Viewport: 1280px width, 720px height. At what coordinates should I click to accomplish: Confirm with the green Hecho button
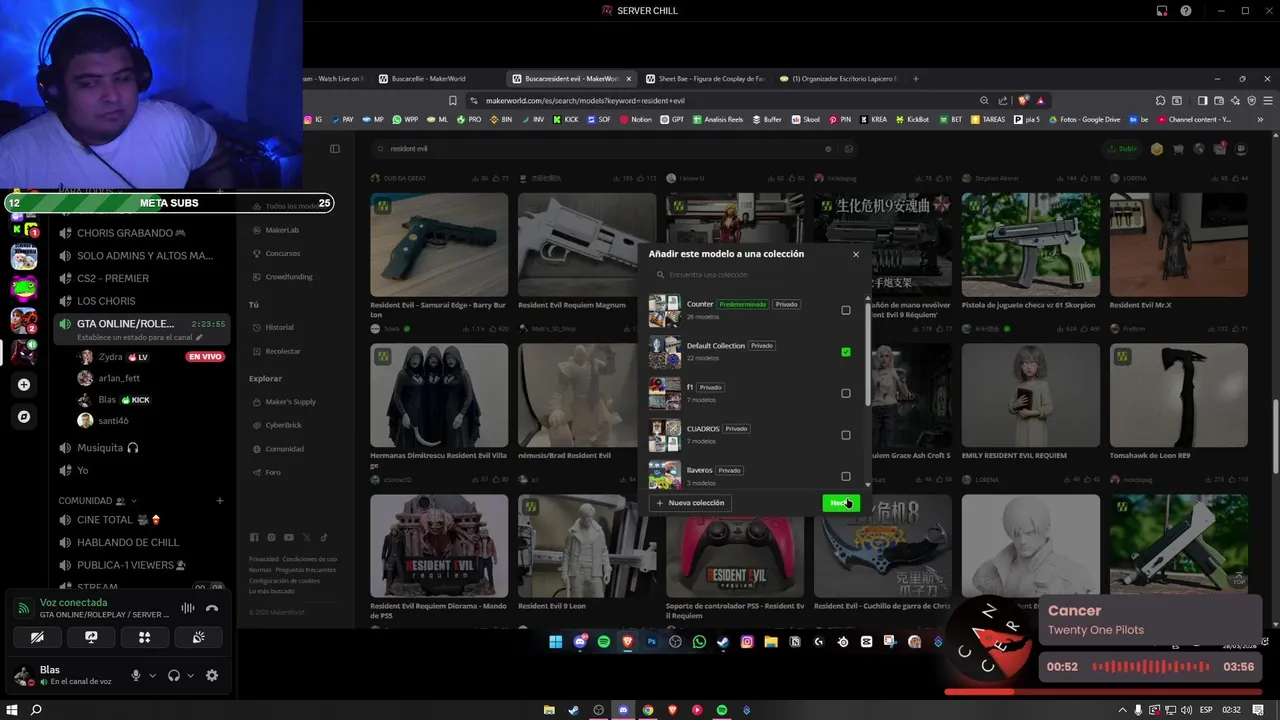(x=841, y=503)
